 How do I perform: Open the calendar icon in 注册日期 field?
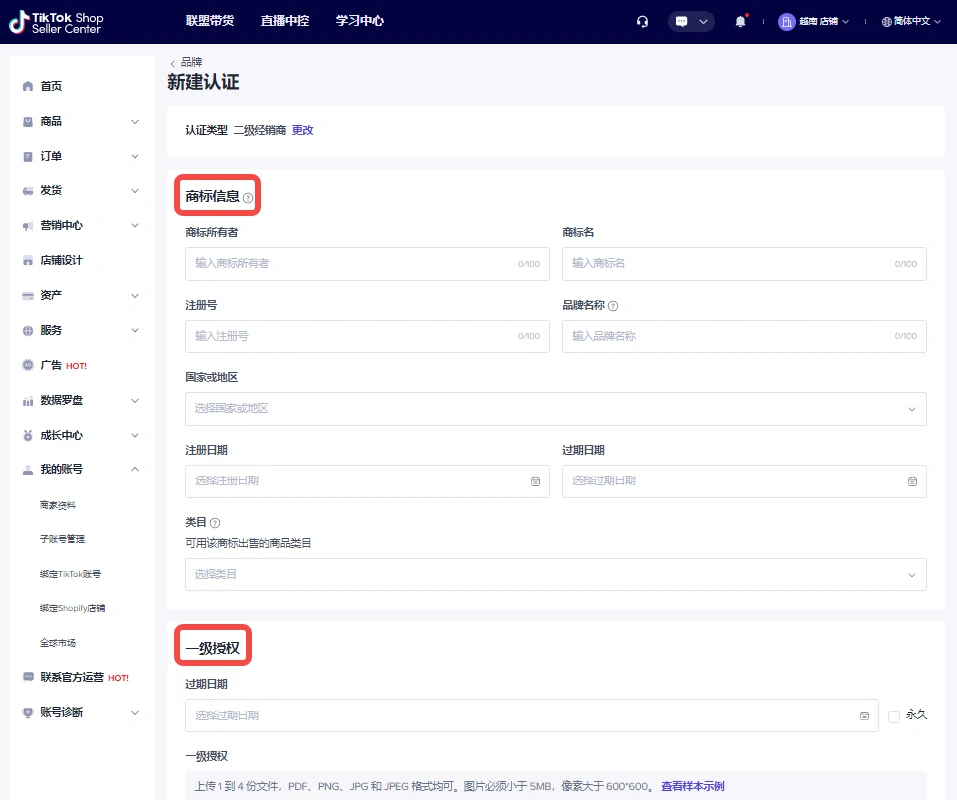coord(535,481)
